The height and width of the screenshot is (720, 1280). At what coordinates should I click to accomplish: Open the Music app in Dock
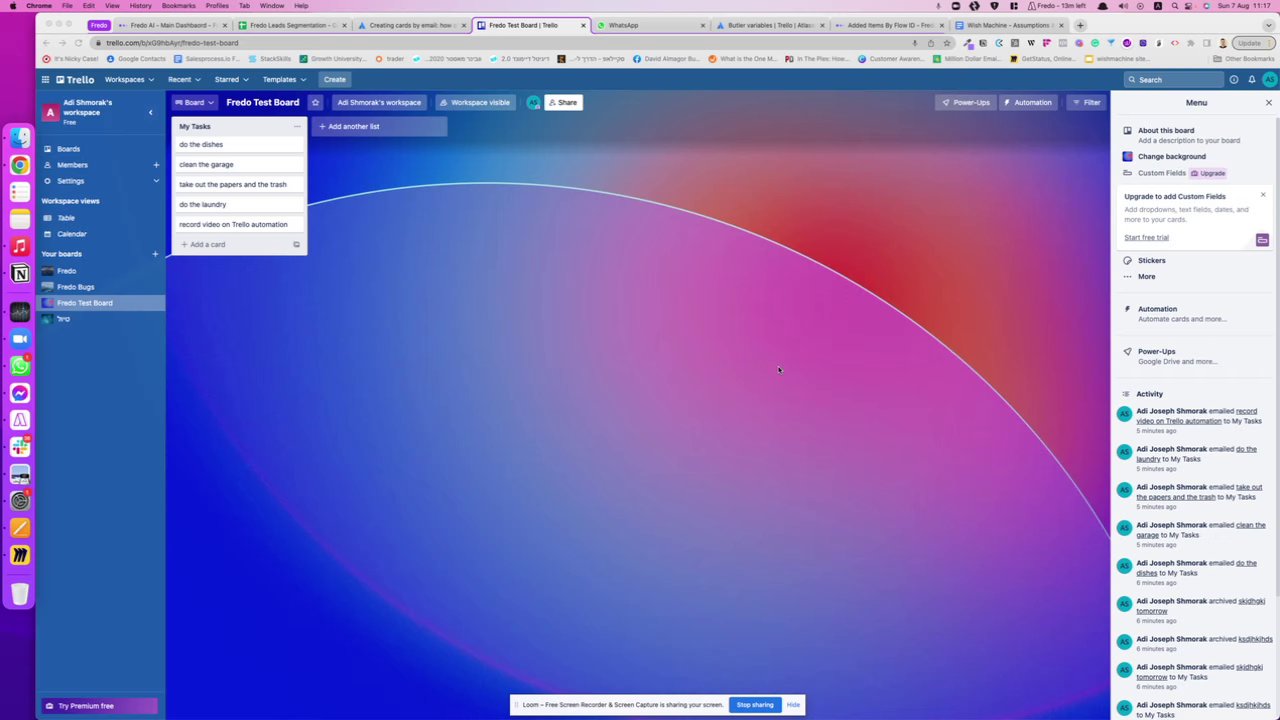pos(20,246)
